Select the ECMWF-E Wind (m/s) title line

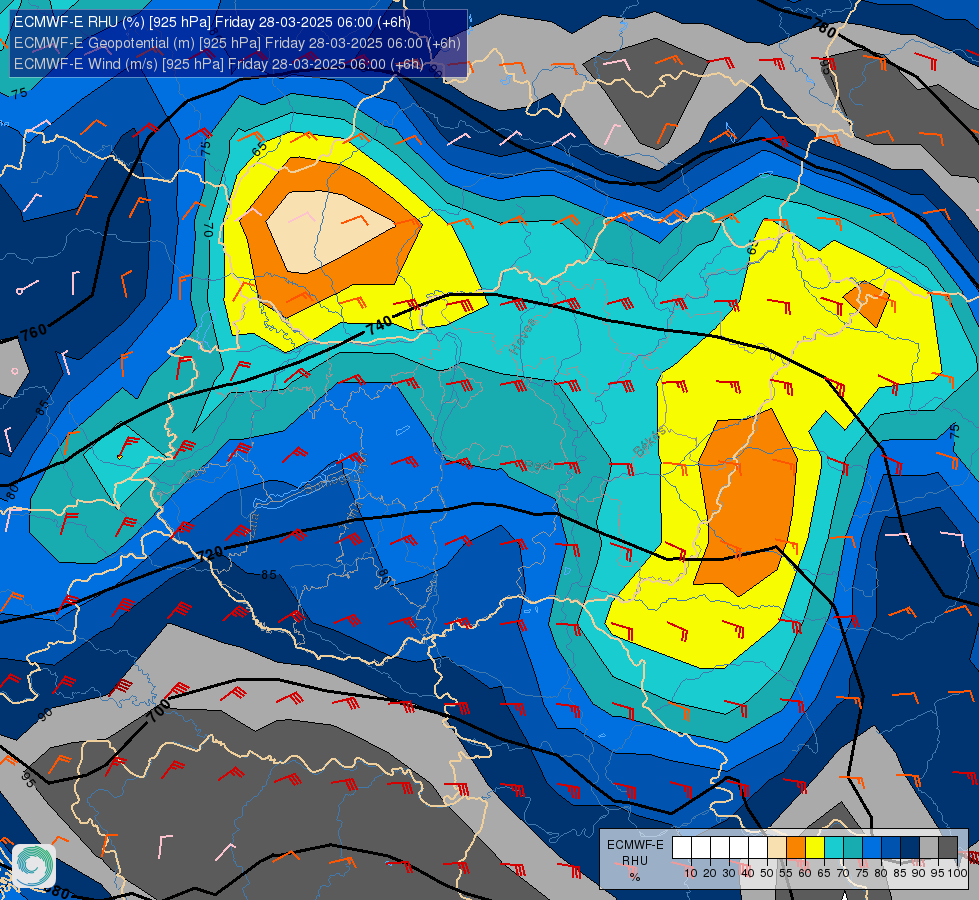point(219,64)
